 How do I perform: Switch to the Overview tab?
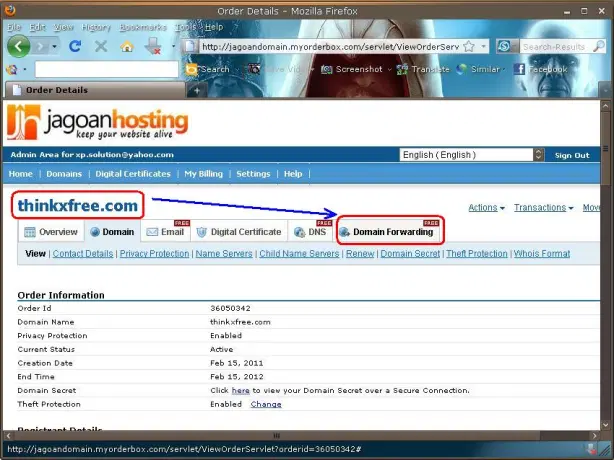[51, 232]
